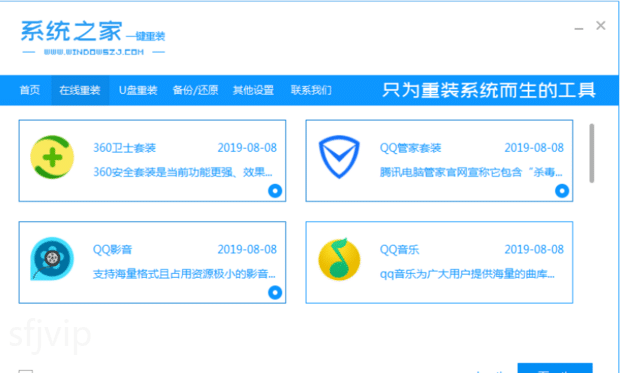Click the 2019-08-08 date on 360卫士套装 card
Image resolution: width=620 pixels, height=373 pixels.
[247, 148]
